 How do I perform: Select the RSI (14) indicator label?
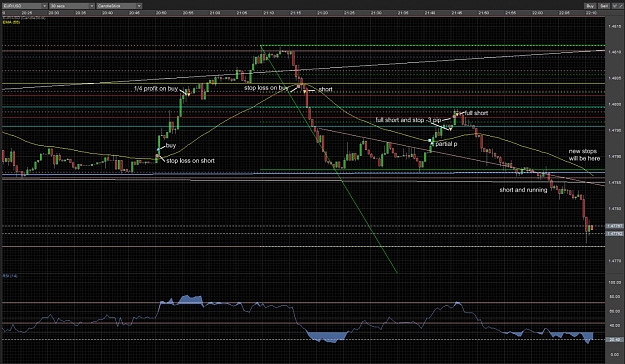click(x=10, y=276)
